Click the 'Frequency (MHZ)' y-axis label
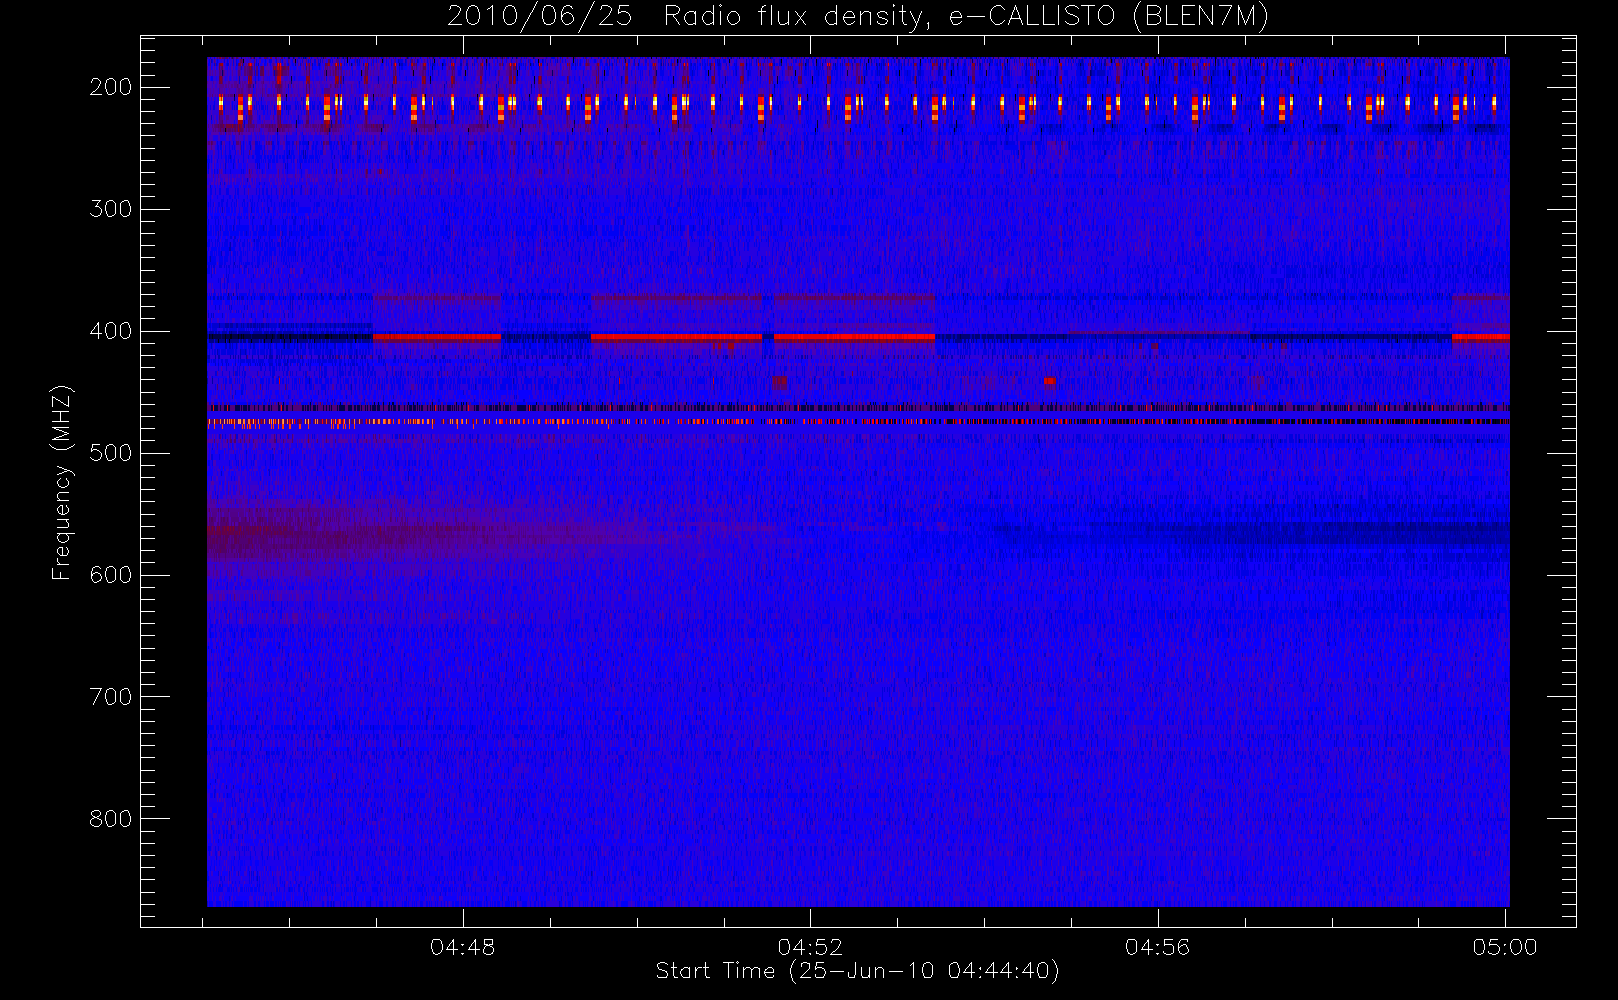 62,482
